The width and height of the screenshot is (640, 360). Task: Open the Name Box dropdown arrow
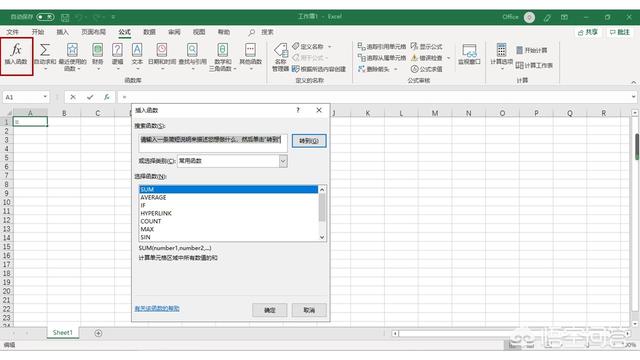(x=45, y=97)
